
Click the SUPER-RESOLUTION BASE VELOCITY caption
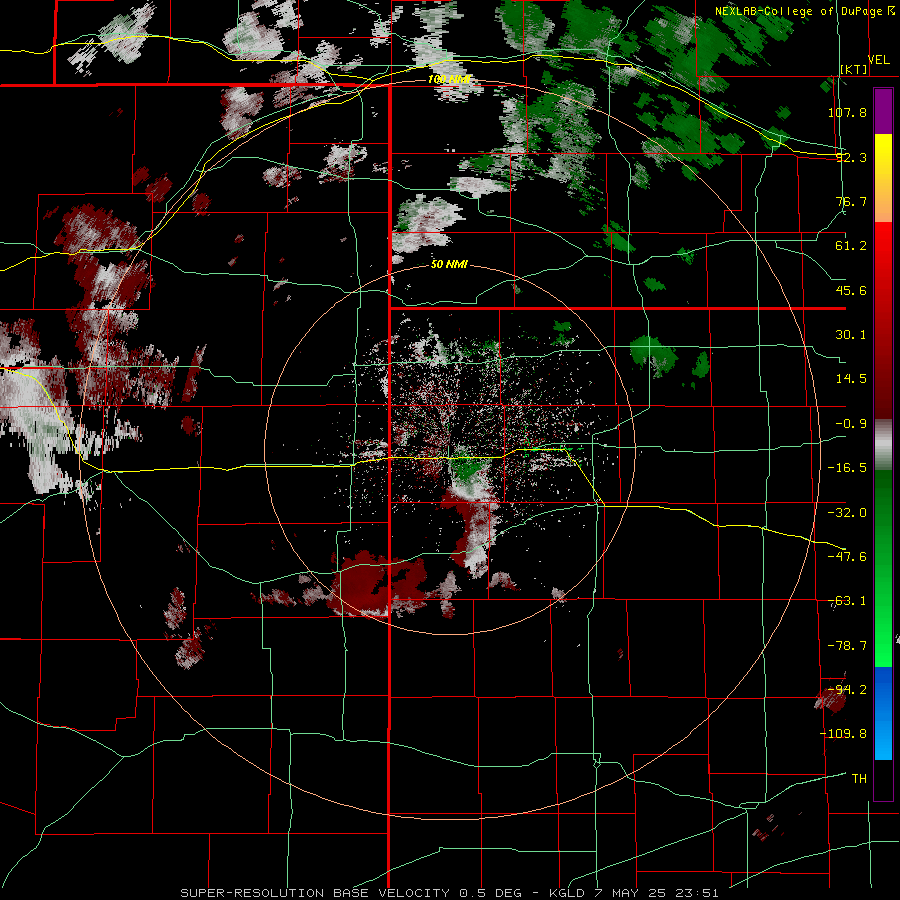pos(315,893)
